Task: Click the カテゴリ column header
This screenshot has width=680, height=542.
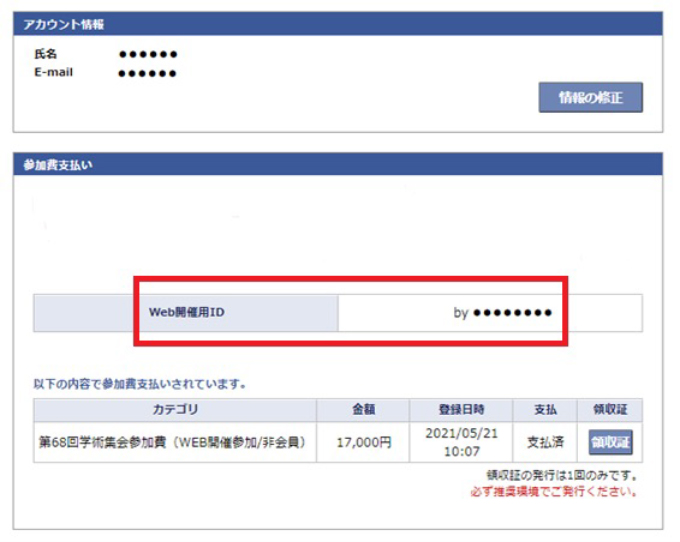Action: pyautogui.click(x=175, y=410)
